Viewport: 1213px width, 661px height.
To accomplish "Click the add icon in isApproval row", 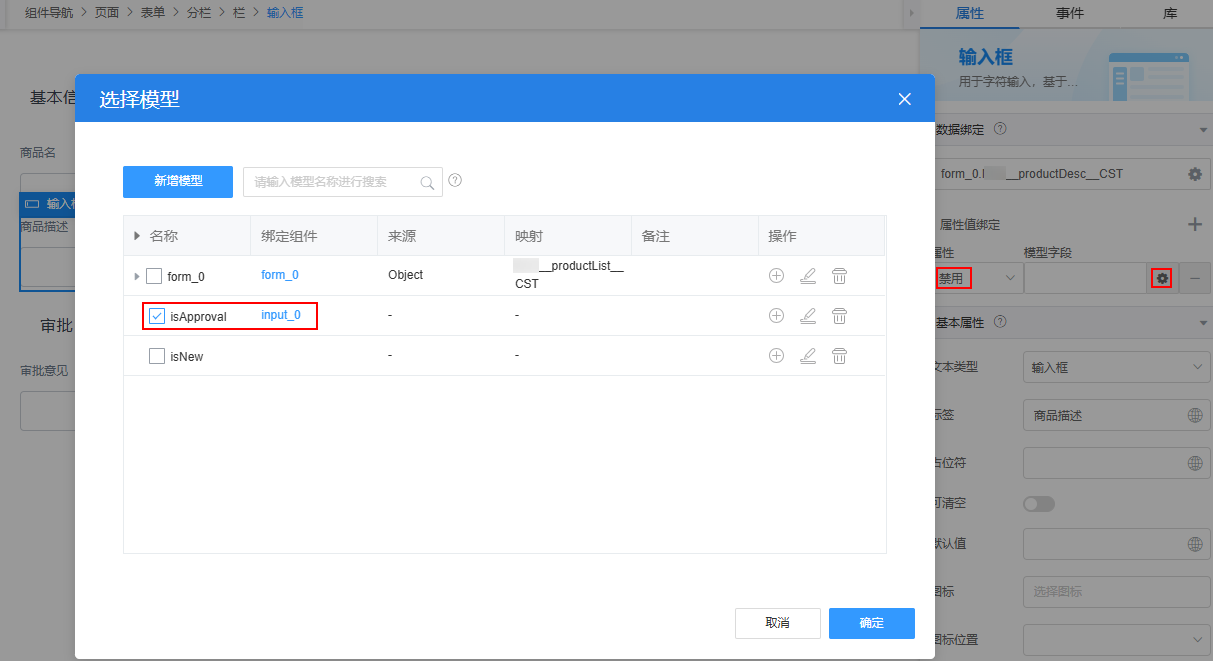I will [776, 315].
